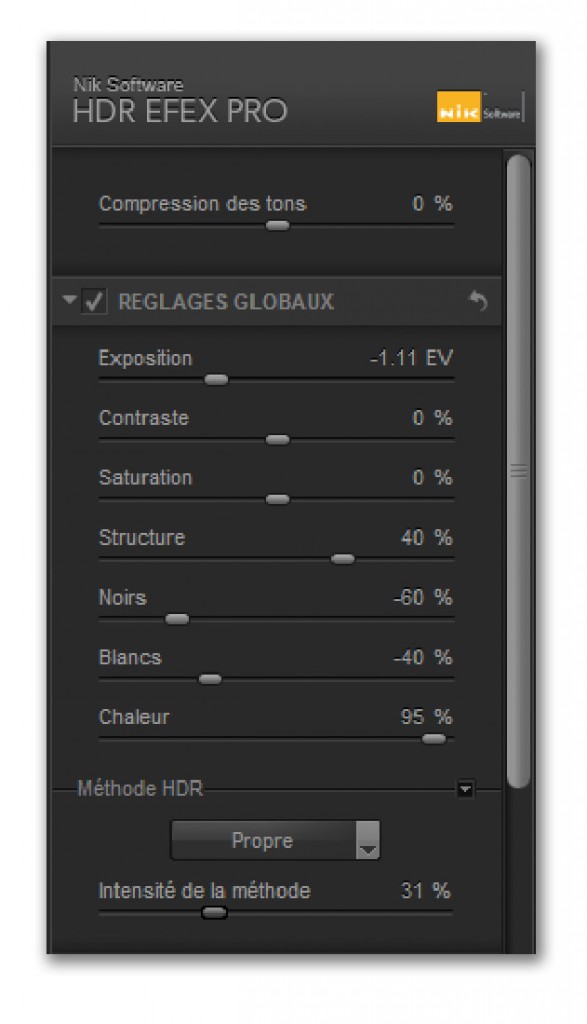Click the Chaleur slider handle
Screen dimensions: 587x1024
coord(434,739)
